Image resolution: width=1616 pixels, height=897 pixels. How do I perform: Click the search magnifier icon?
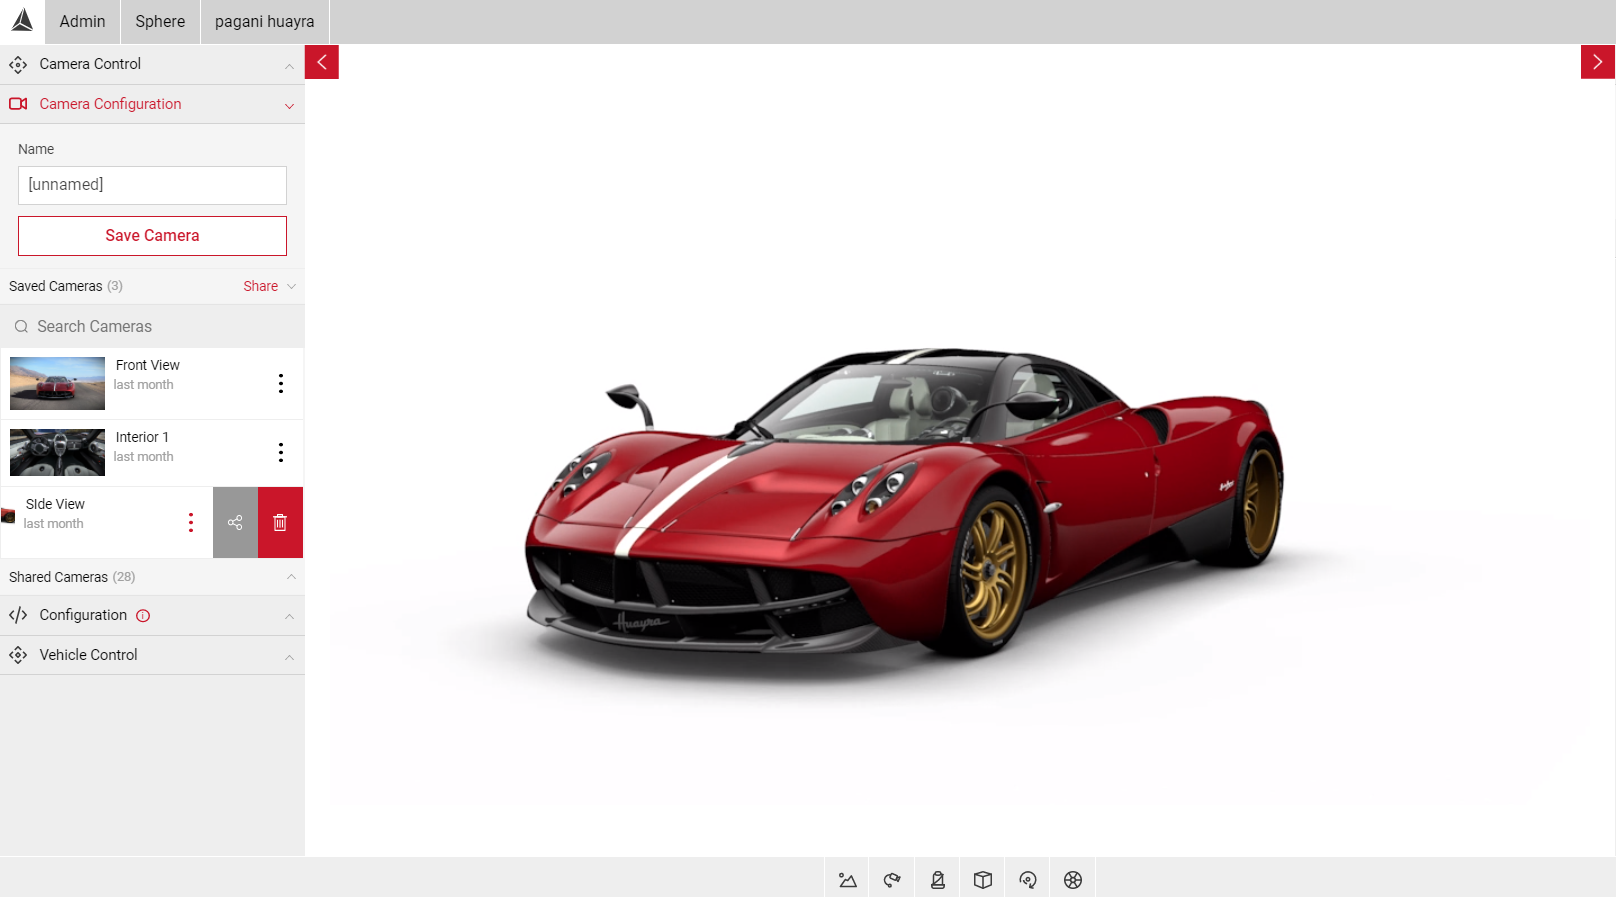click(21, 327)
